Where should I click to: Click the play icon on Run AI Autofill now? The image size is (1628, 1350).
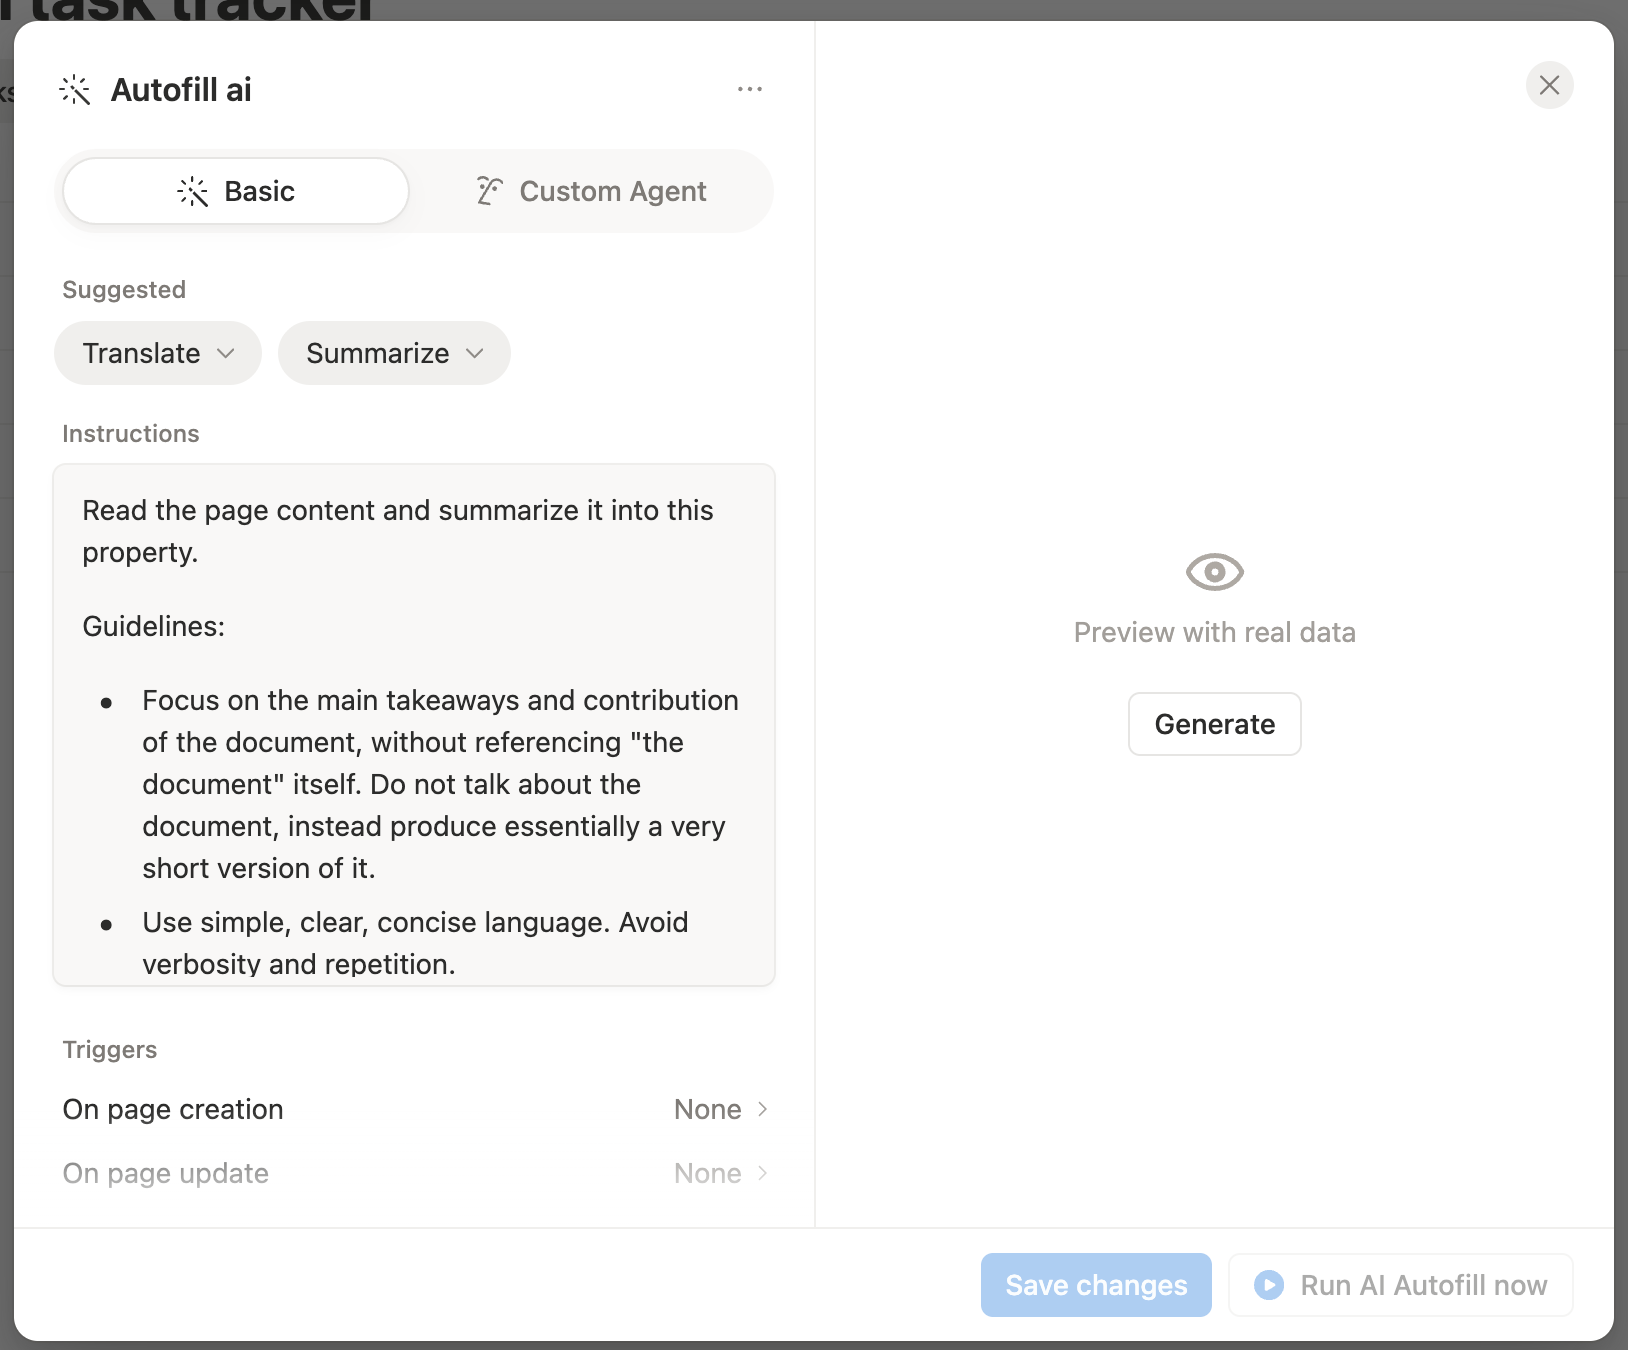pos(1268,1285)
